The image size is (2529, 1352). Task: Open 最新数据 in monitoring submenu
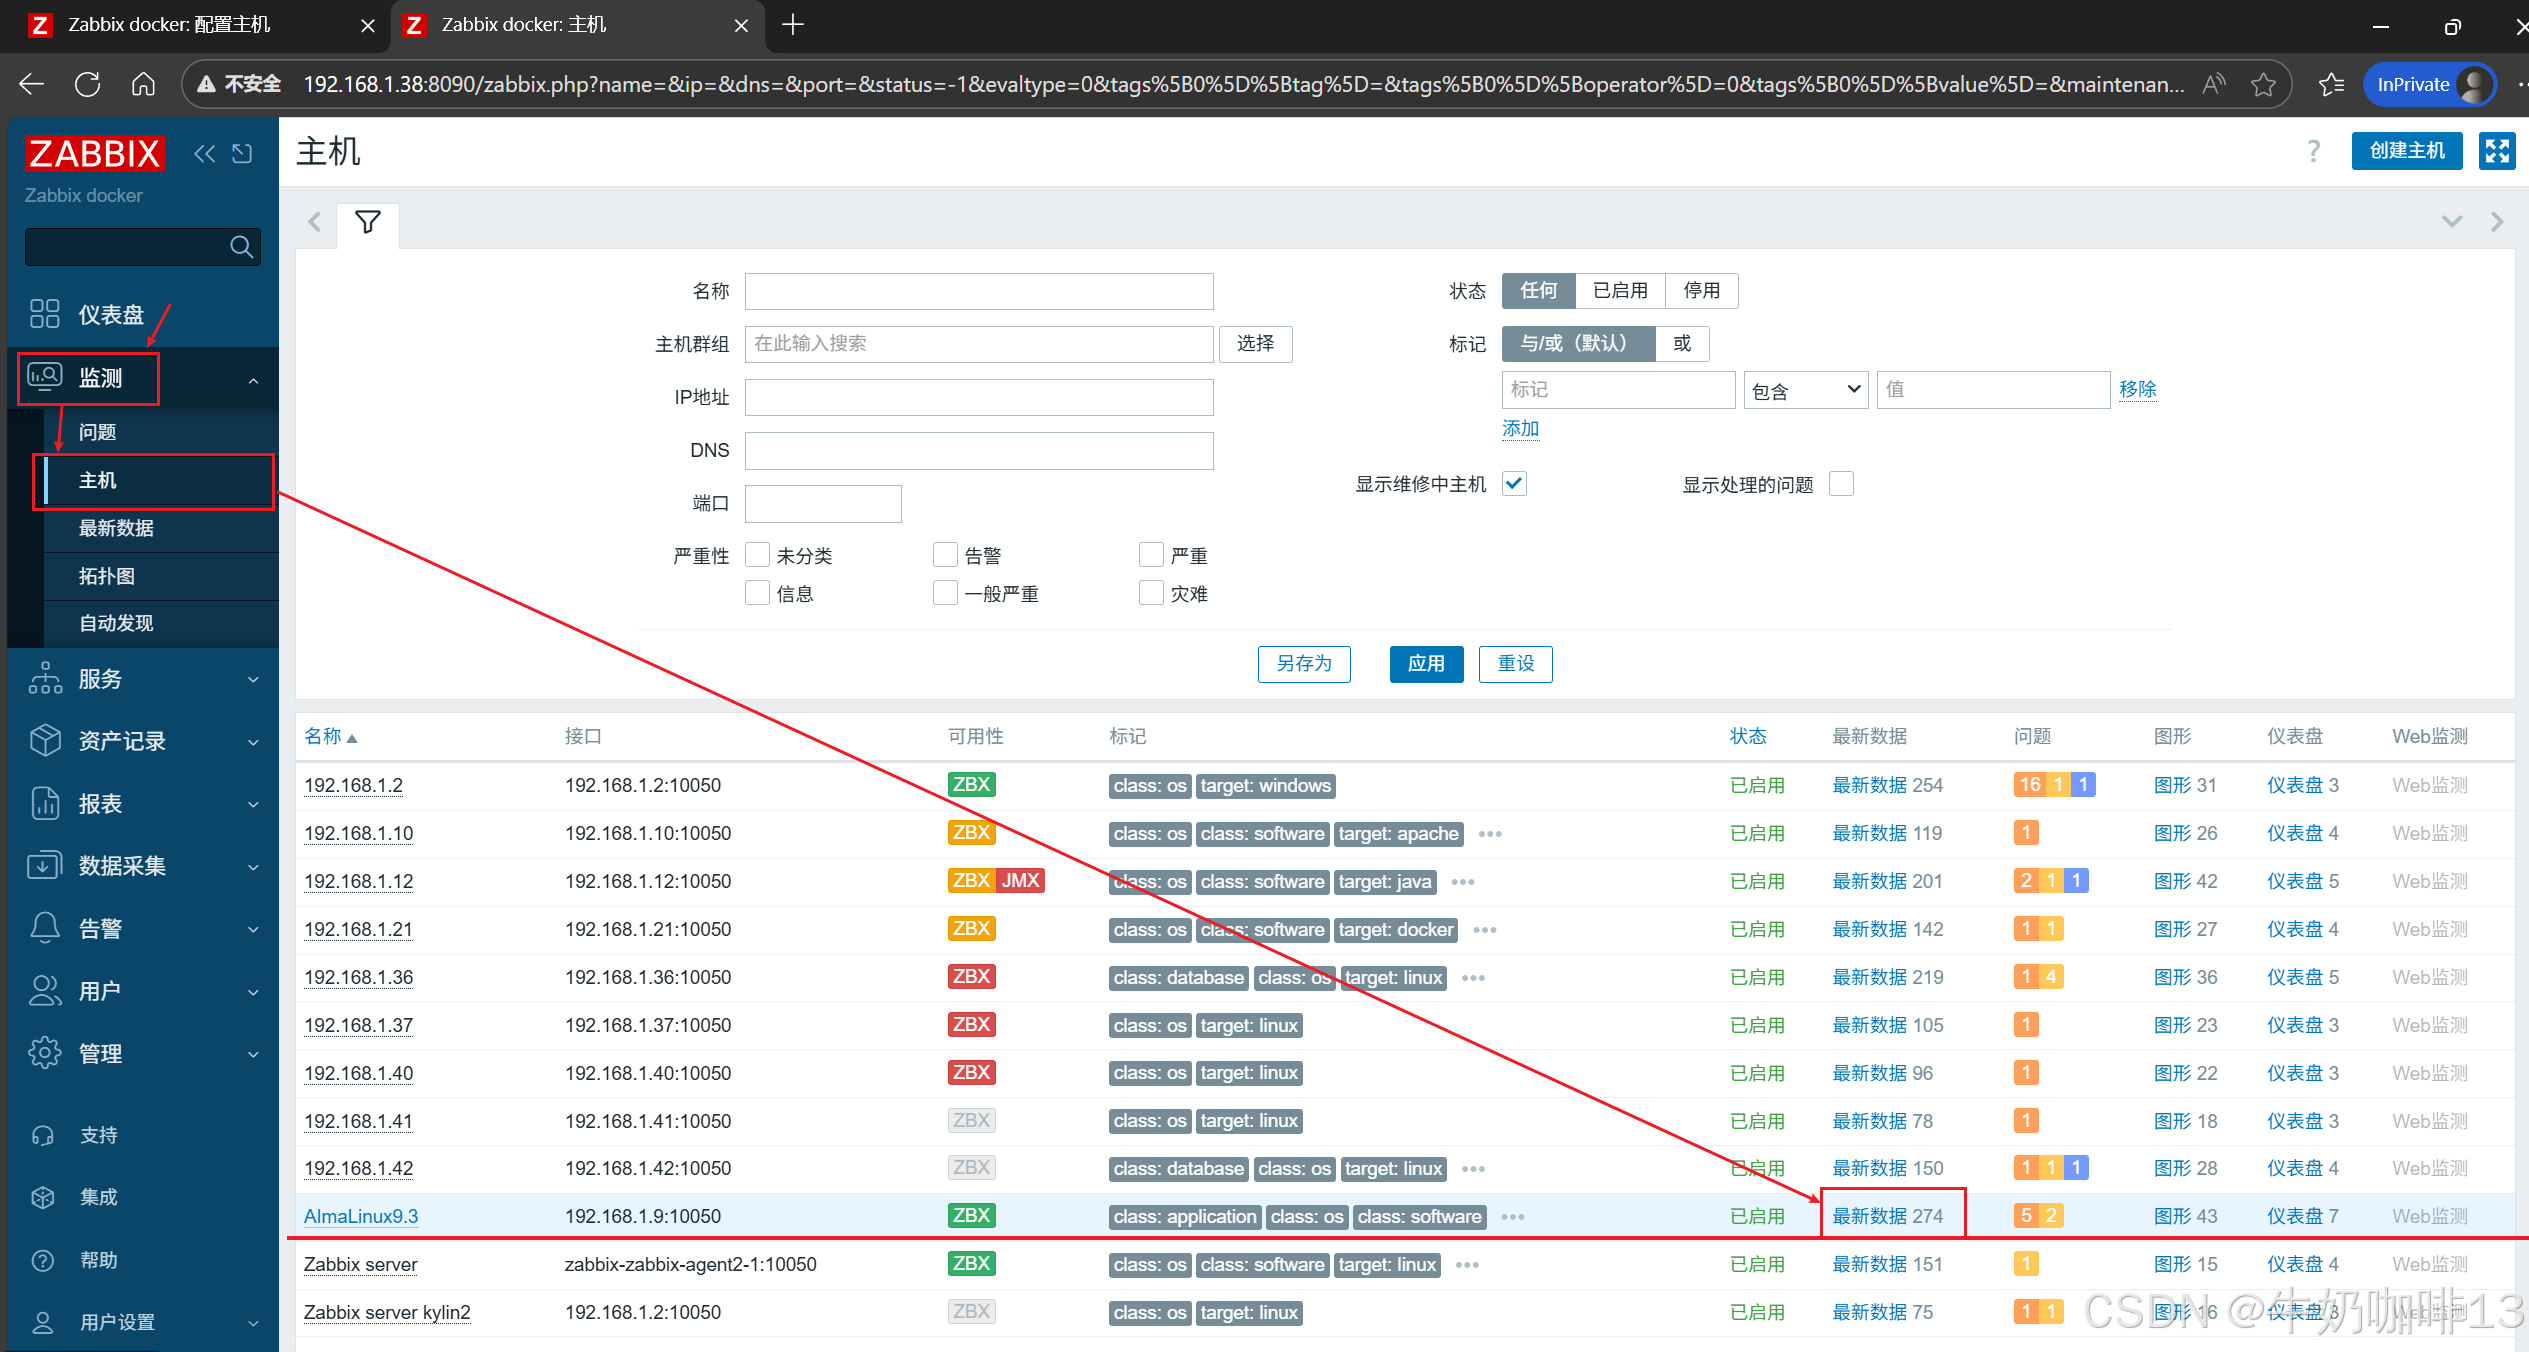click(116, 528)
